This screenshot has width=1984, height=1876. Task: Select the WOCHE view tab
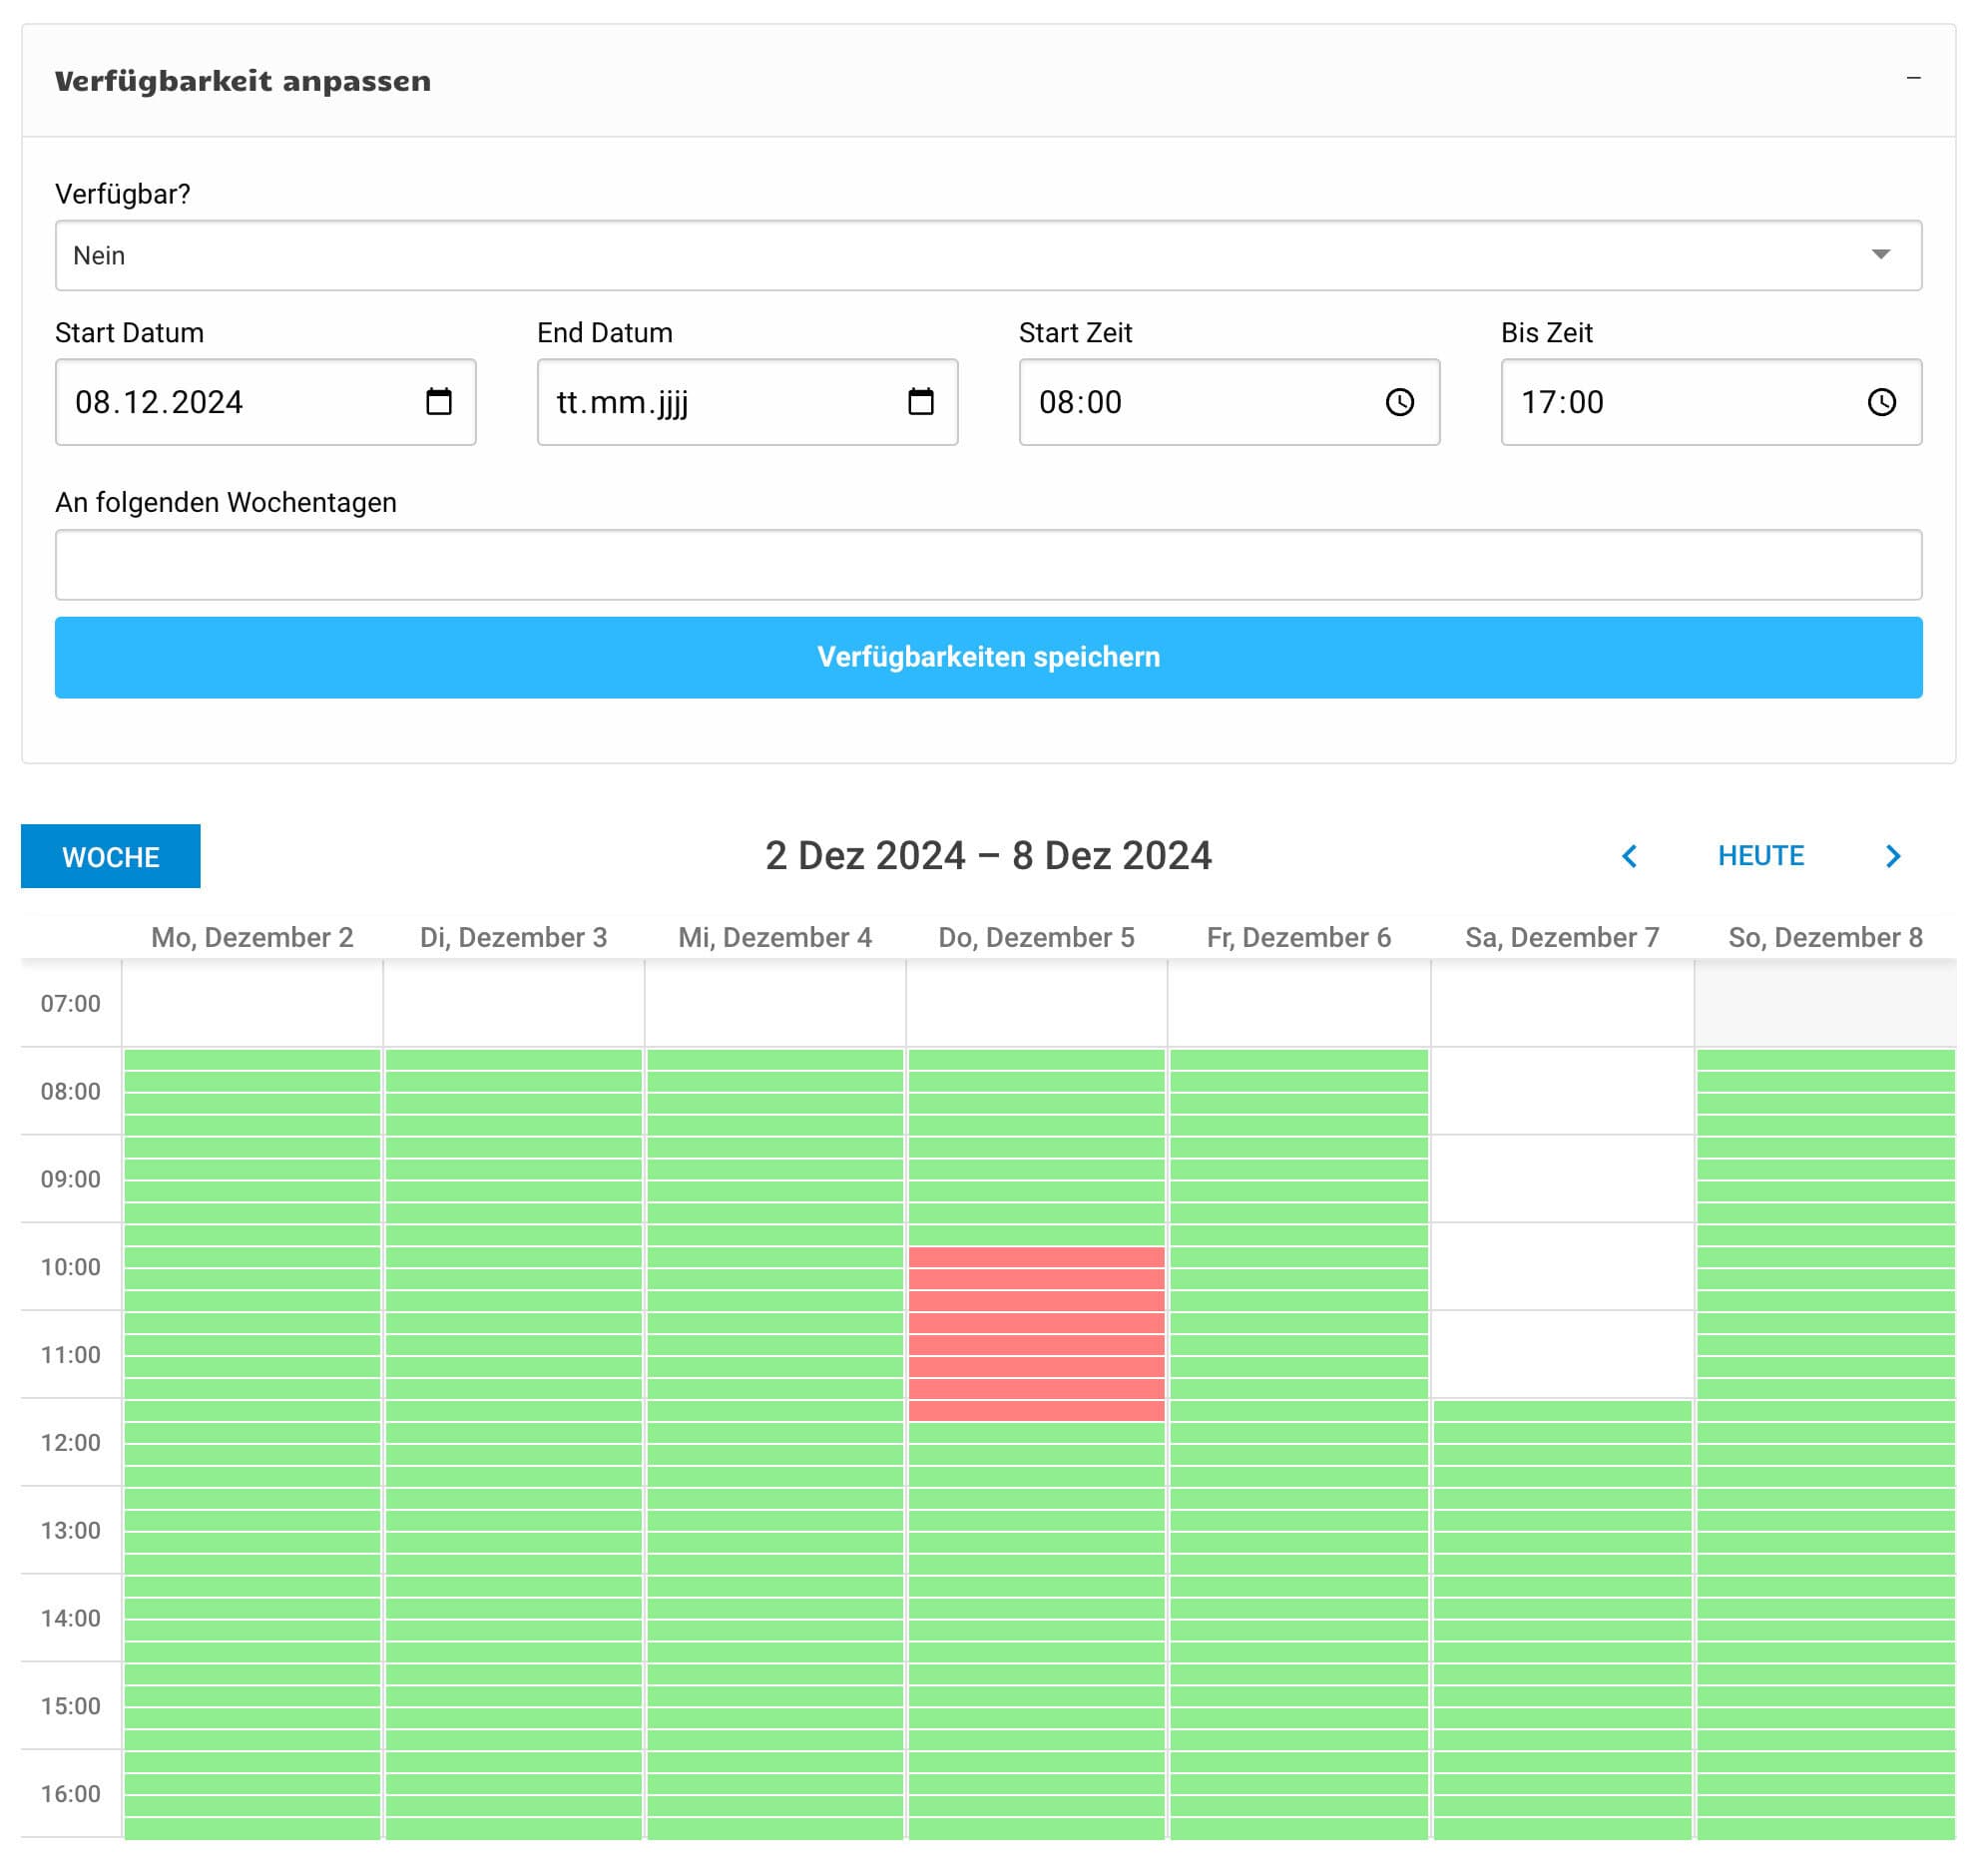[x=111, y=856]
